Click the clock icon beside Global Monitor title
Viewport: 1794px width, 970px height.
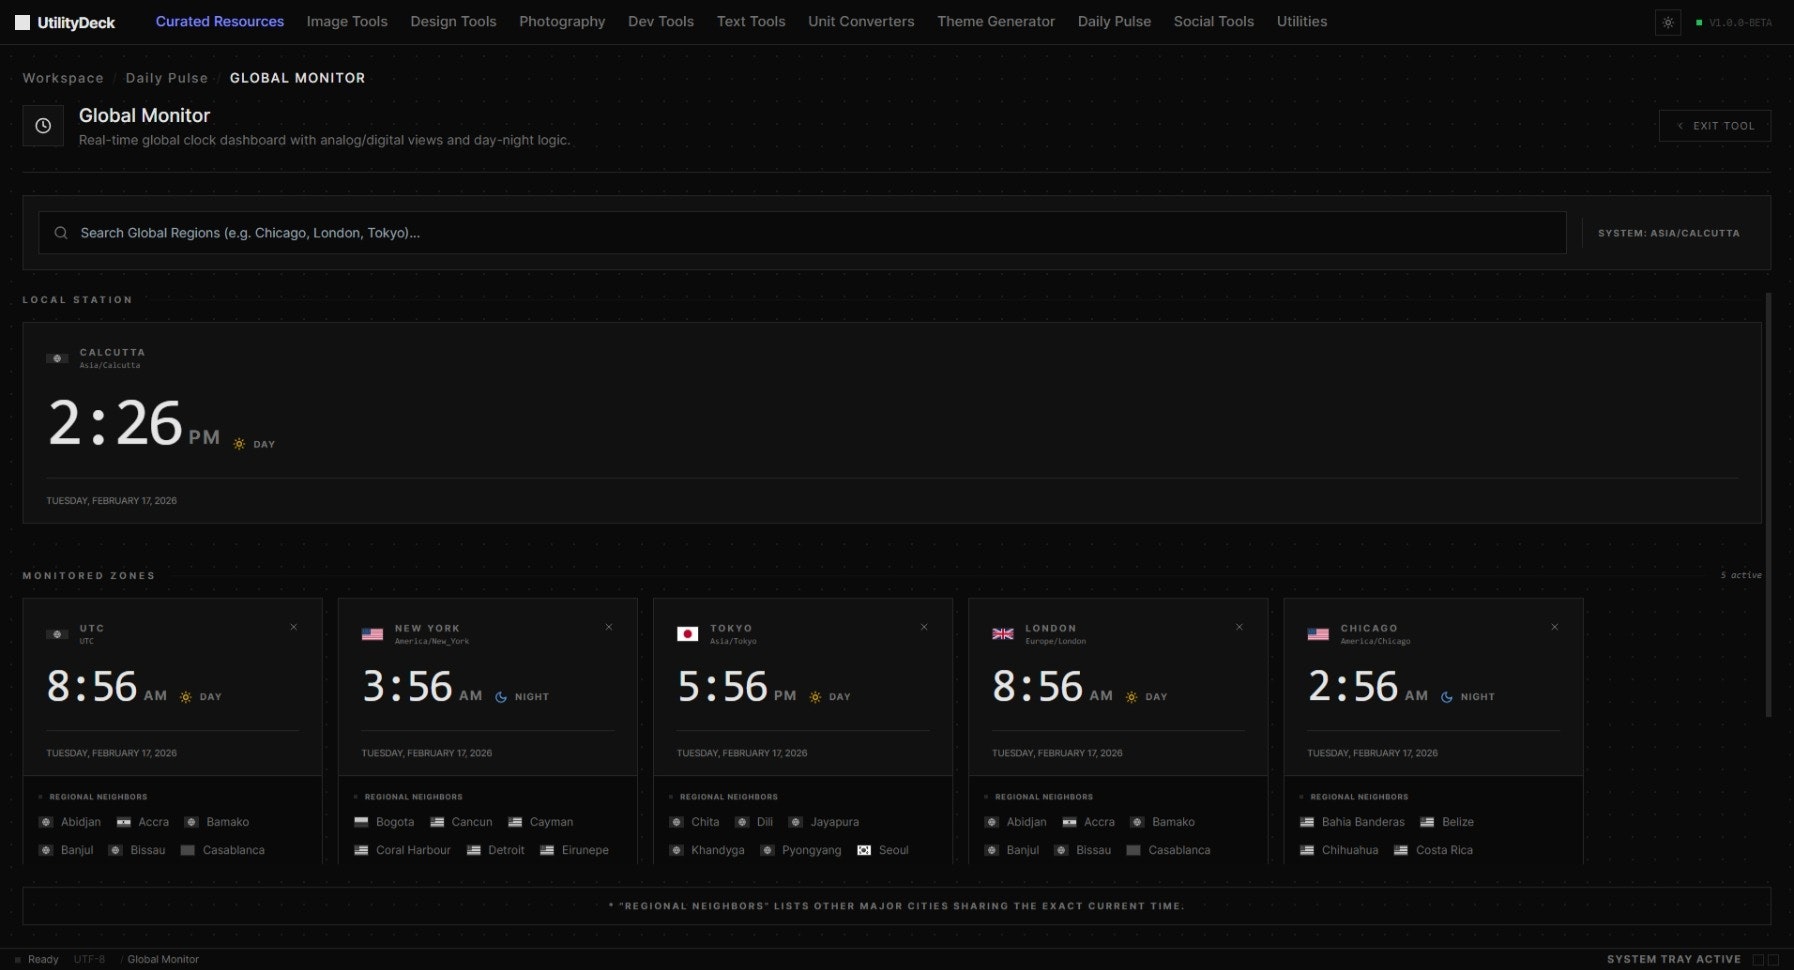(x=43, y=125)
